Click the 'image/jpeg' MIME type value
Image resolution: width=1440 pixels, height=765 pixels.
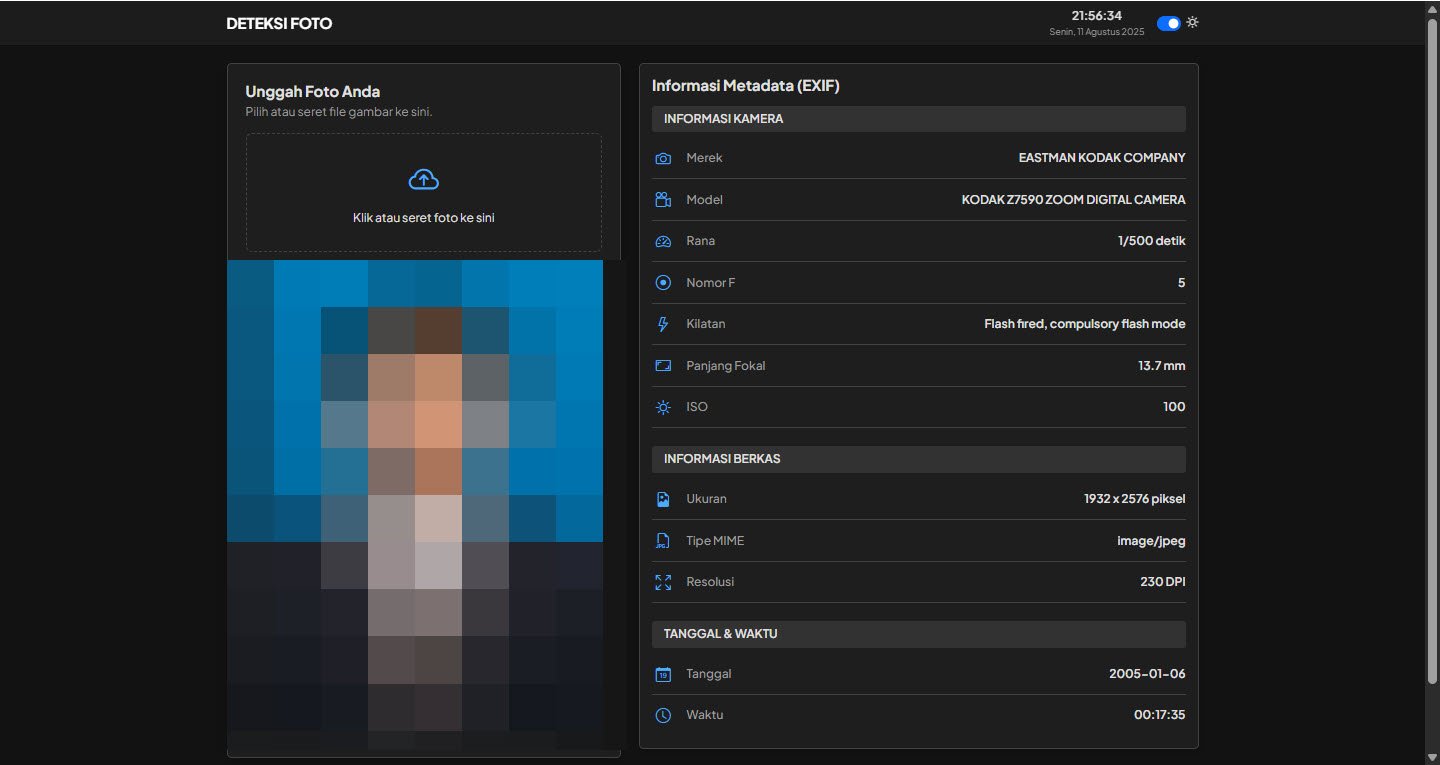[1152, 541]
